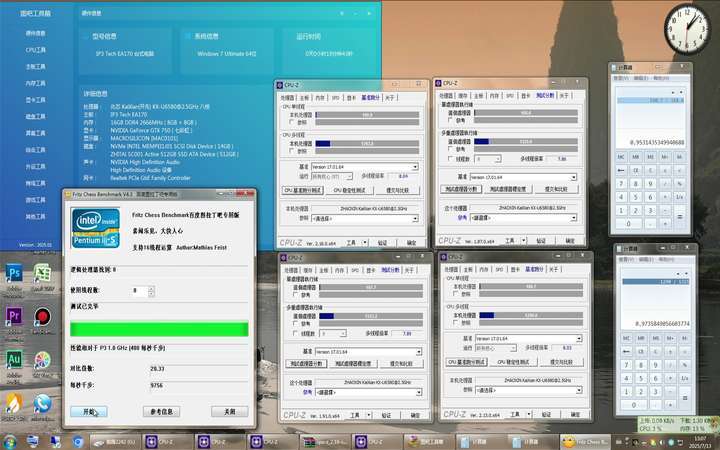Toggle multi-processor 参考 checkbox in CPU-Z 1.87.0
The width and height of the screenshot is (720, 450).
(451, 149)
